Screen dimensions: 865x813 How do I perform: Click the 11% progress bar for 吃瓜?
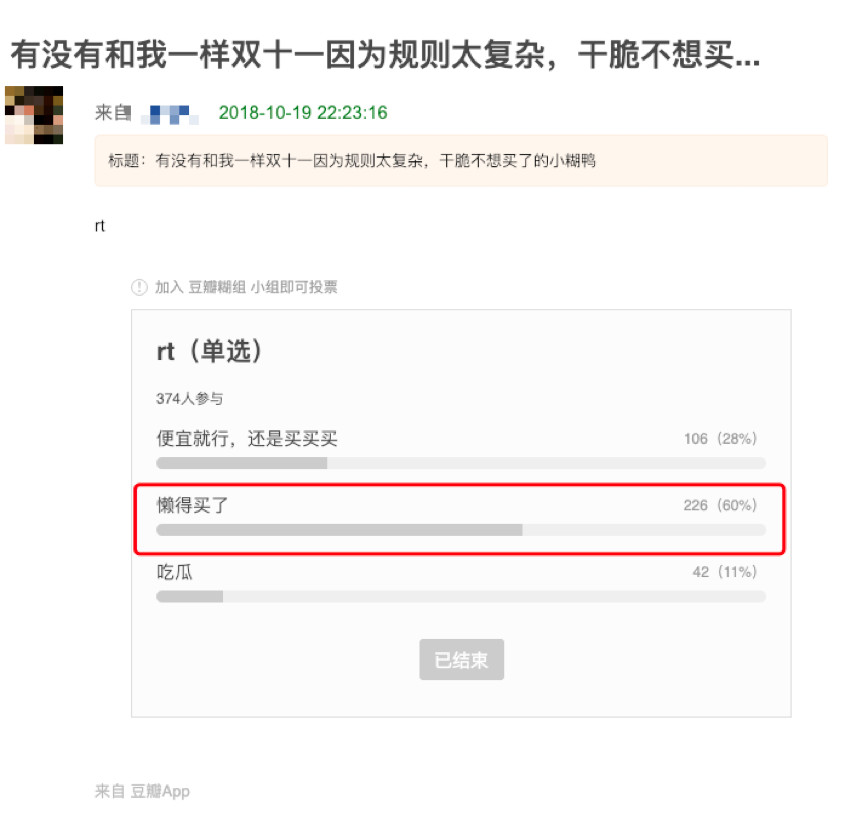[x=461, y=596]
